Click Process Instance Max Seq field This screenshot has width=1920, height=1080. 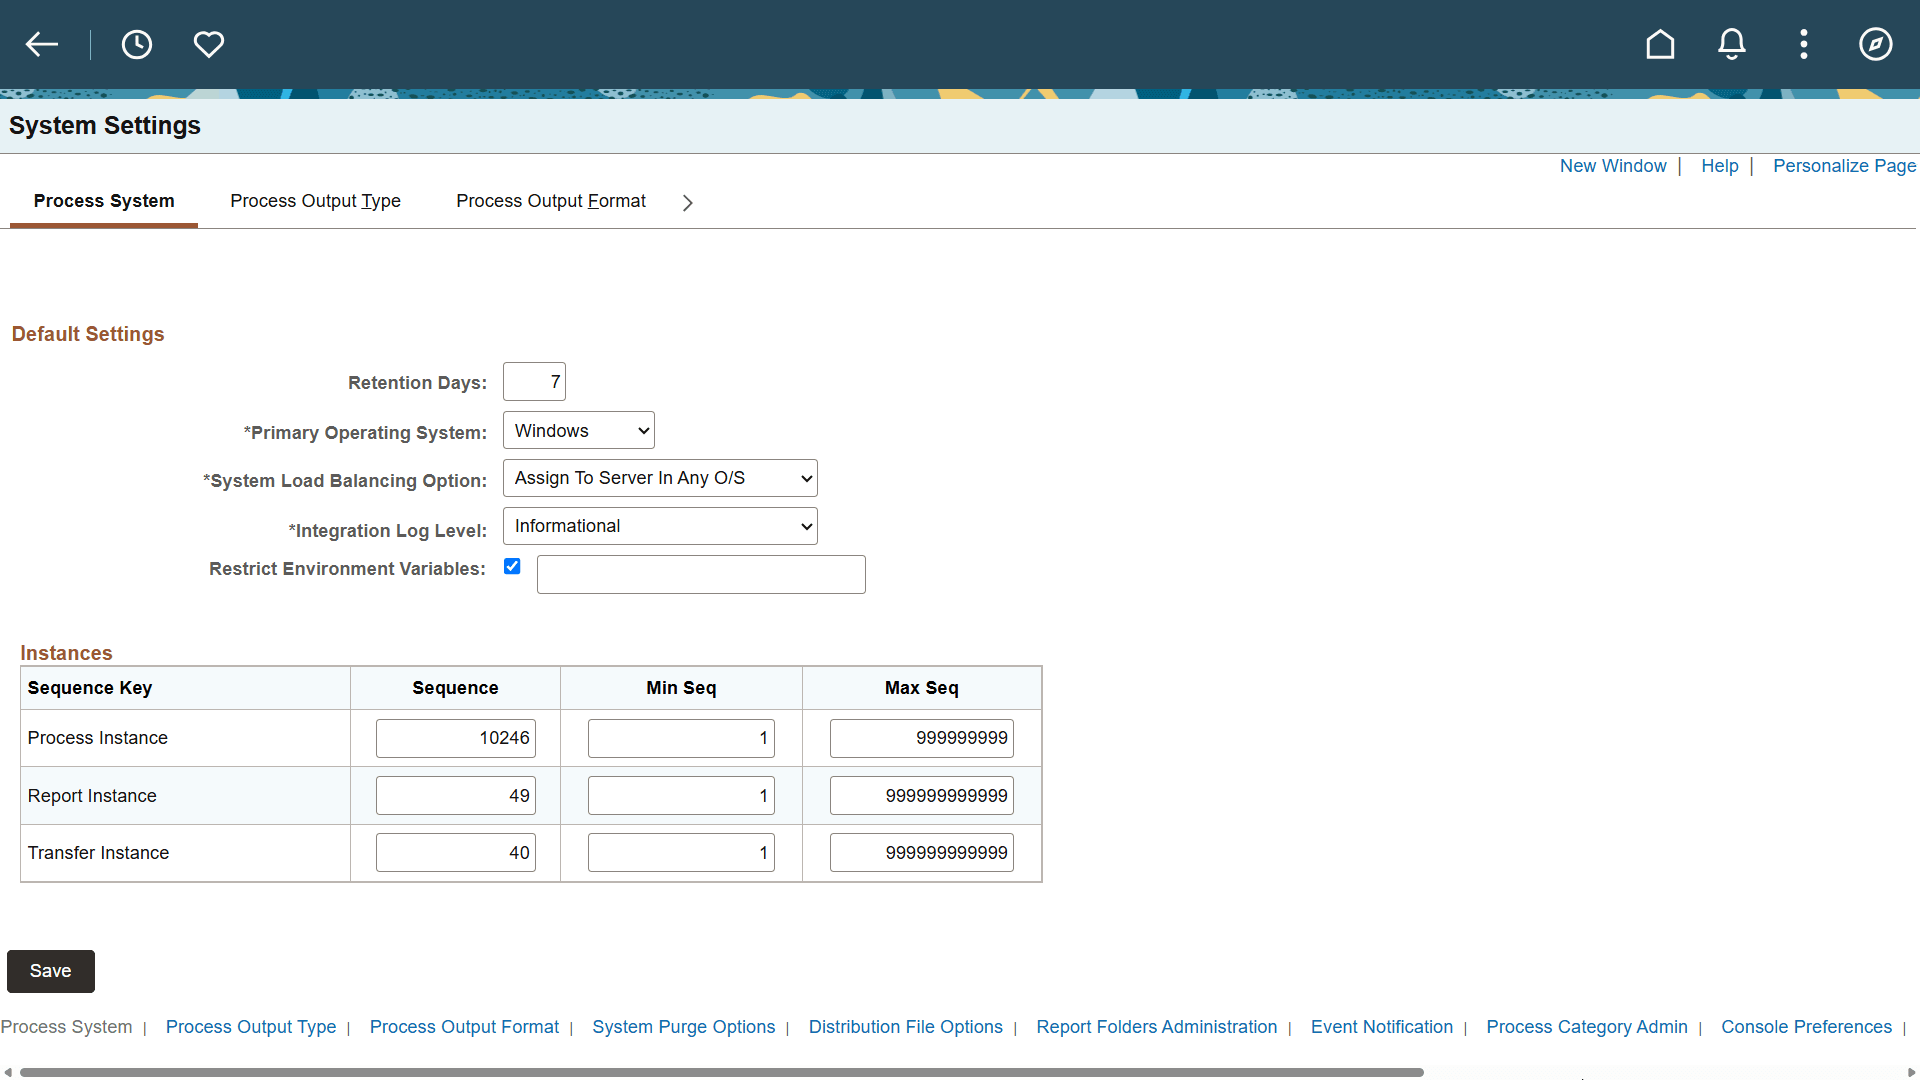pos(922,738)
